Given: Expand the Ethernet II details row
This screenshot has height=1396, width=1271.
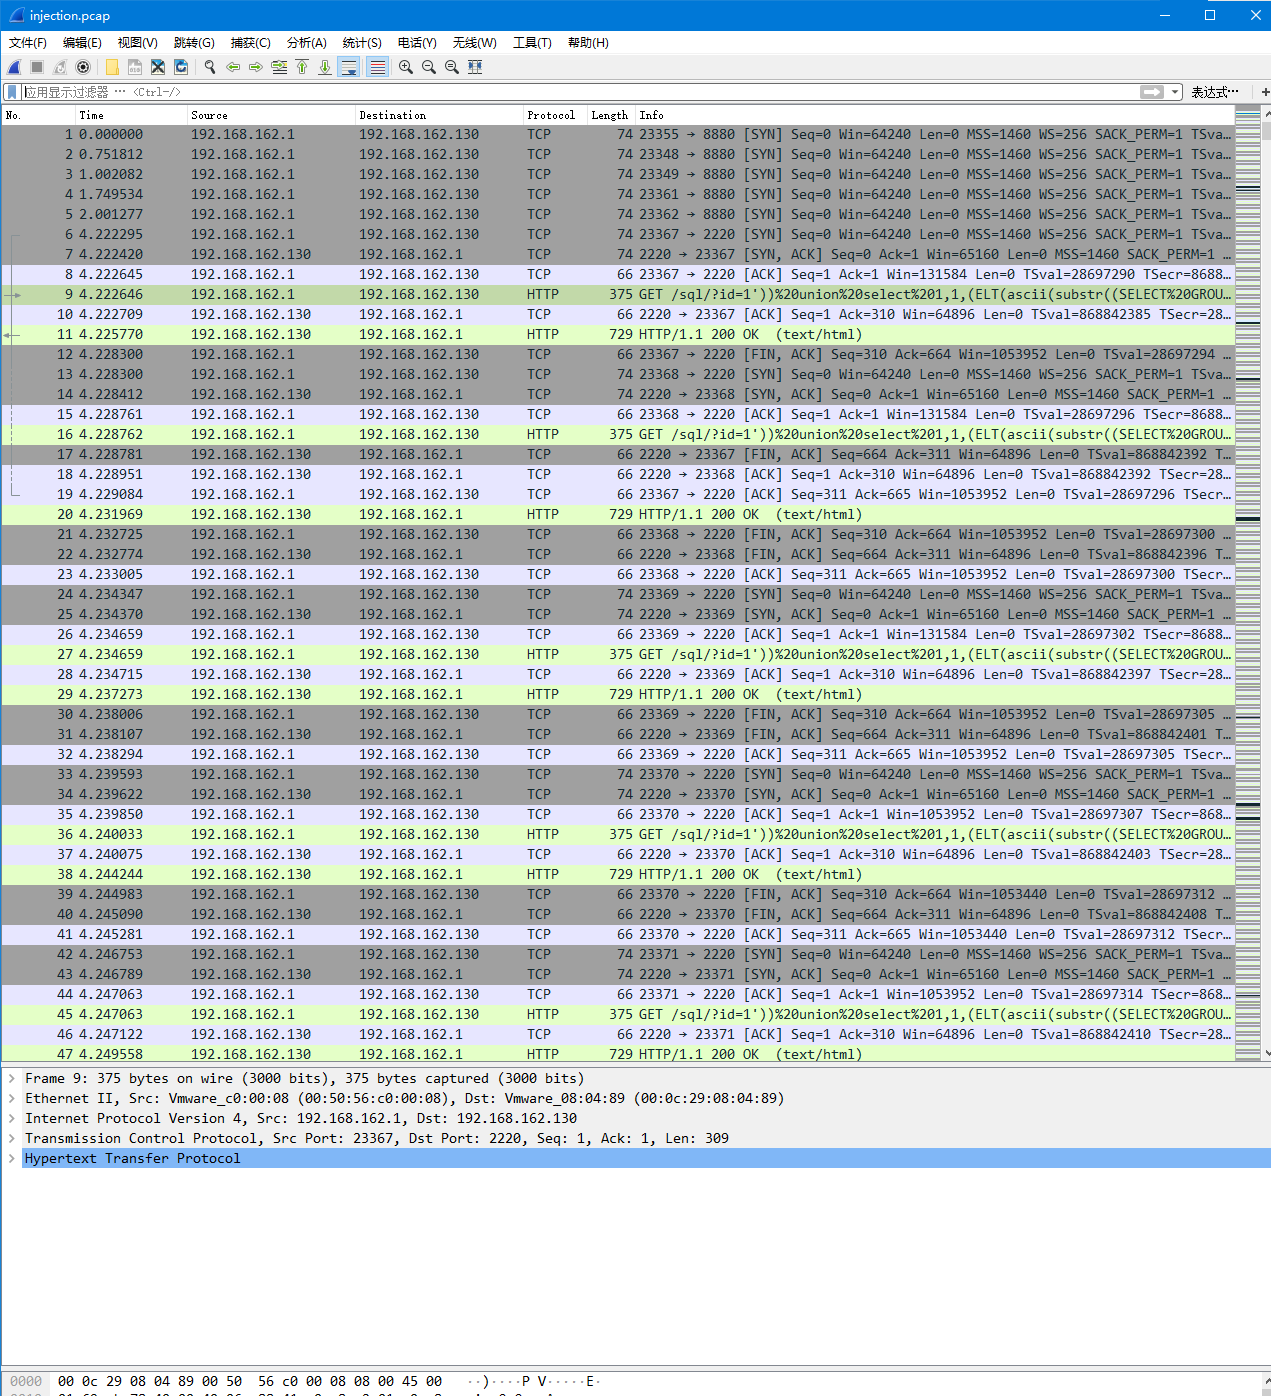Looking at the screenshot, I should tap(12, 1098).
